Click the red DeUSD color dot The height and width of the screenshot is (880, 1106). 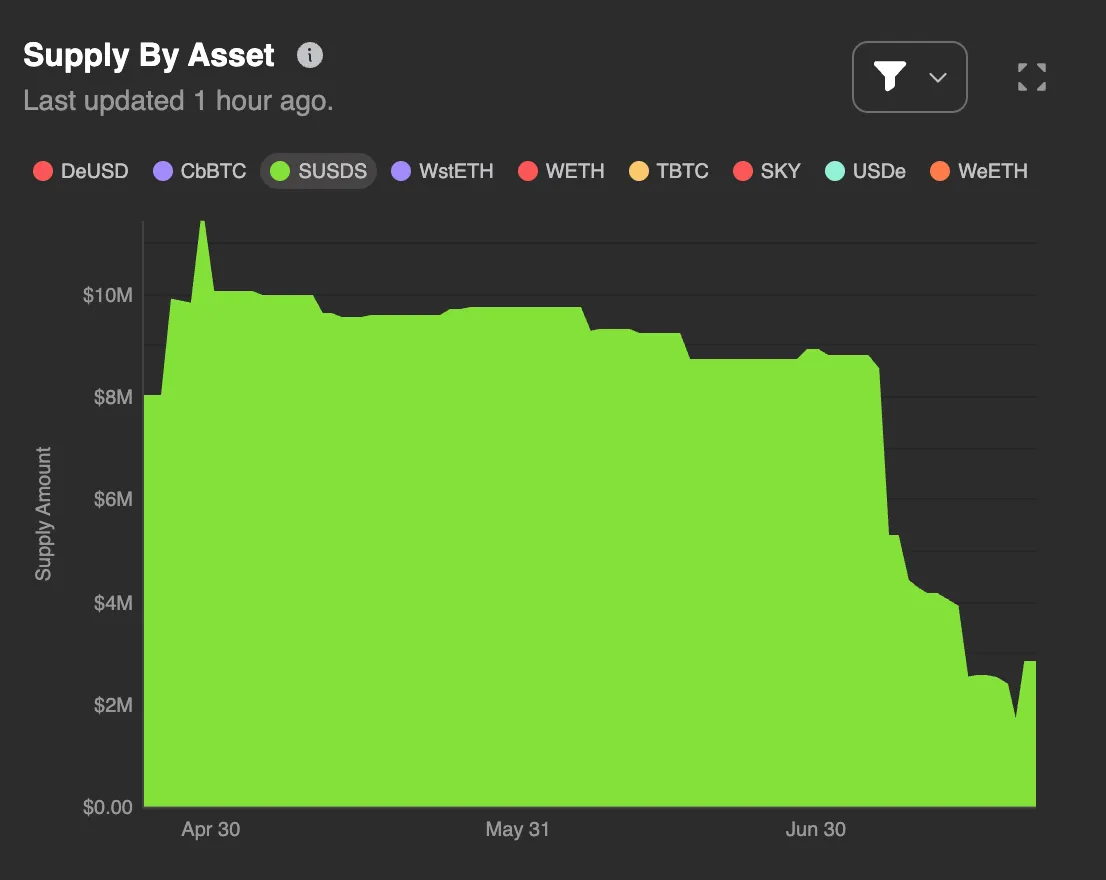[43, 171]
